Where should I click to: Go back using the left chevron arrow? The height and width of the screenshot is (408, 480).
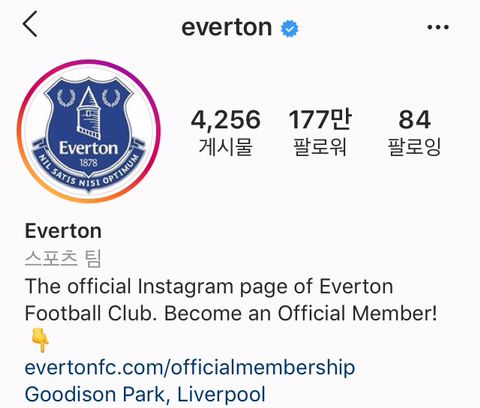[x=30, y=24]
